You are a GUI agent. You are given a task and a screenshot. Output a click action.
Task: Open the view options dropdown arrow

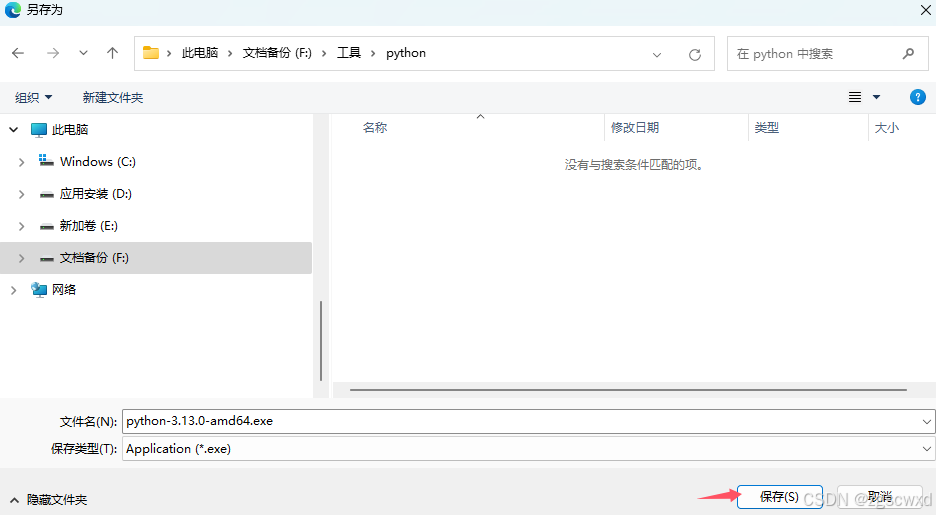click(x=876, y=97)
